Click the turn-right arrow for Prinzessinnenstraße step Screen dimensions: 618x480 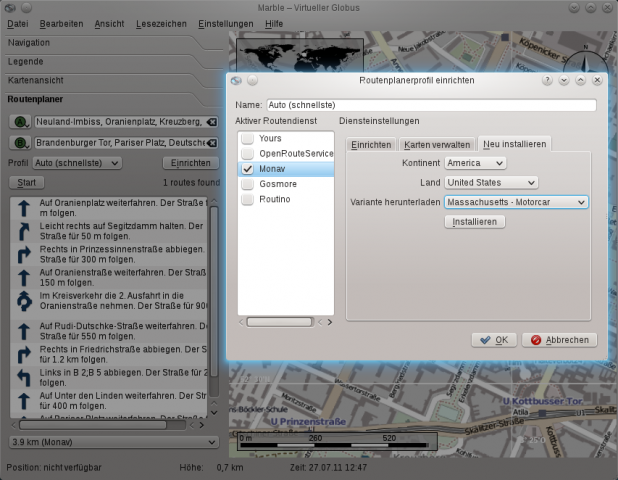[x=25, y=253]
